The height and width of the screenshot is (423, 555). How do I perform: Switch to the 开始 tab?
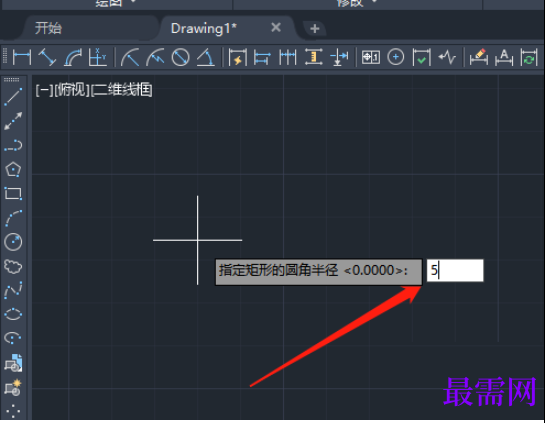click(x=48, y=28)
